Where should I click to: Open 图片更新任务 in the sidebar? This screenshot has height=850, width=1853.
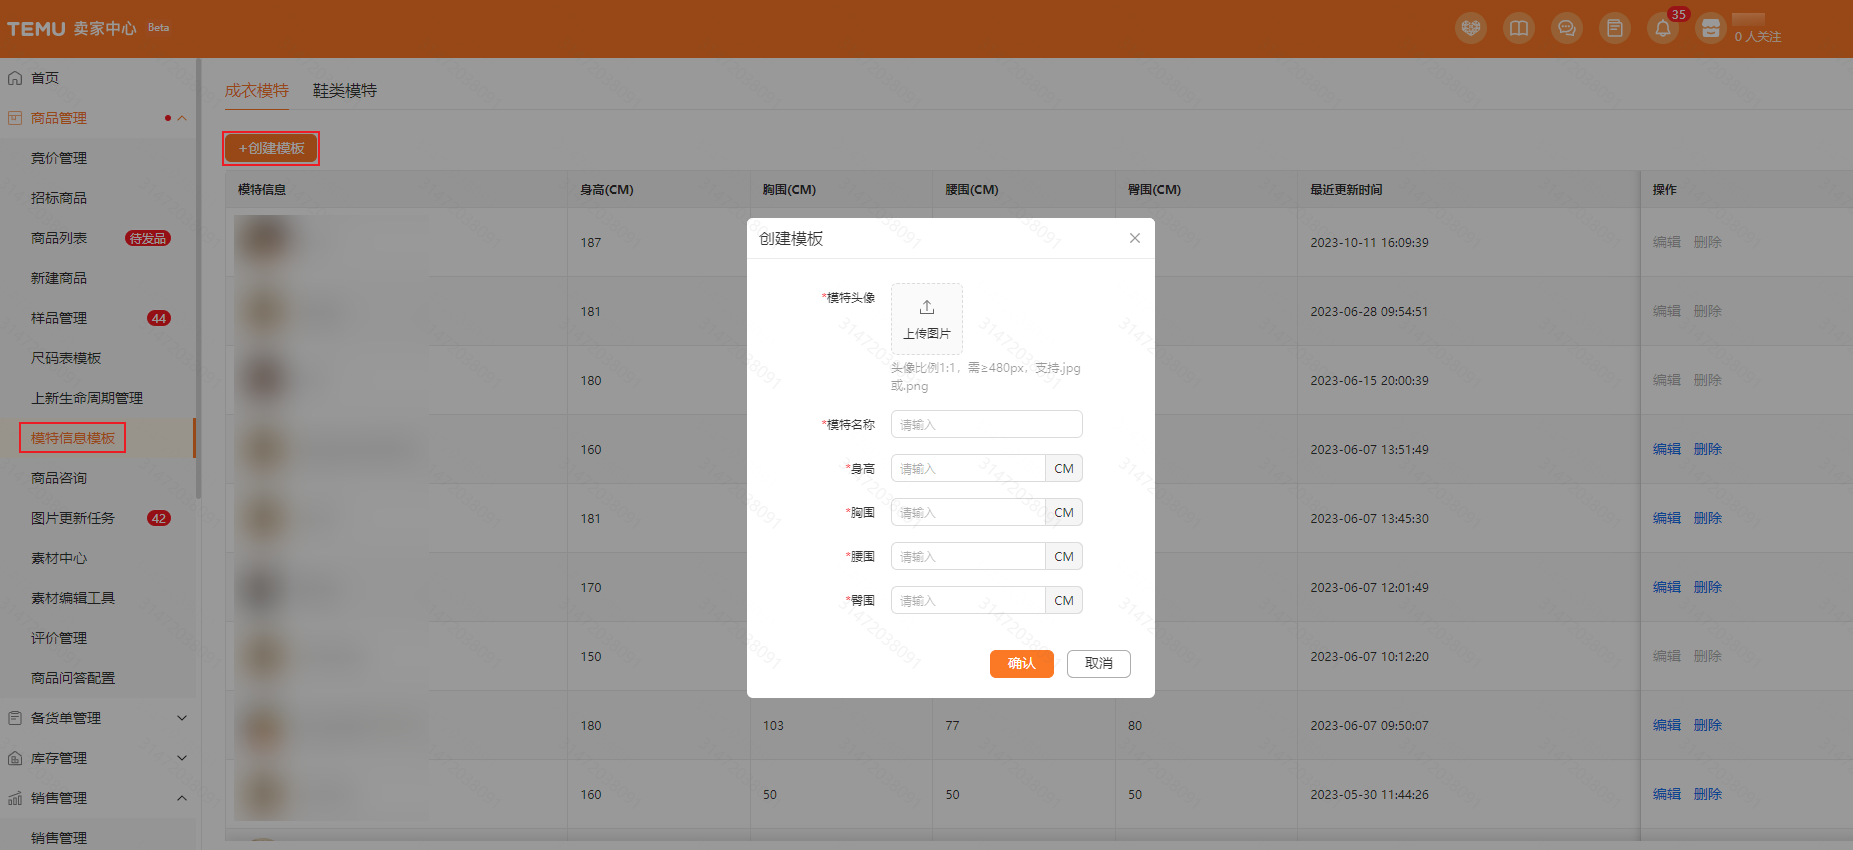pos(73,518)
